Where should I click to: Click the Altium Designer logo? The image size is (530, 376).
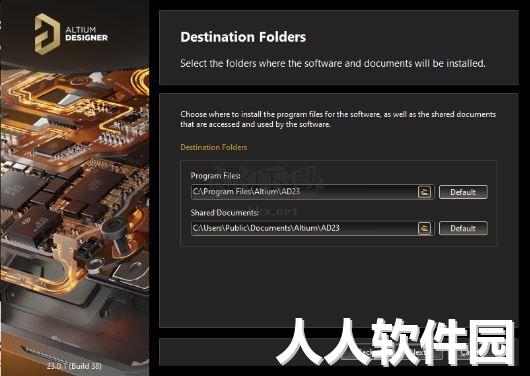[47, 34]
